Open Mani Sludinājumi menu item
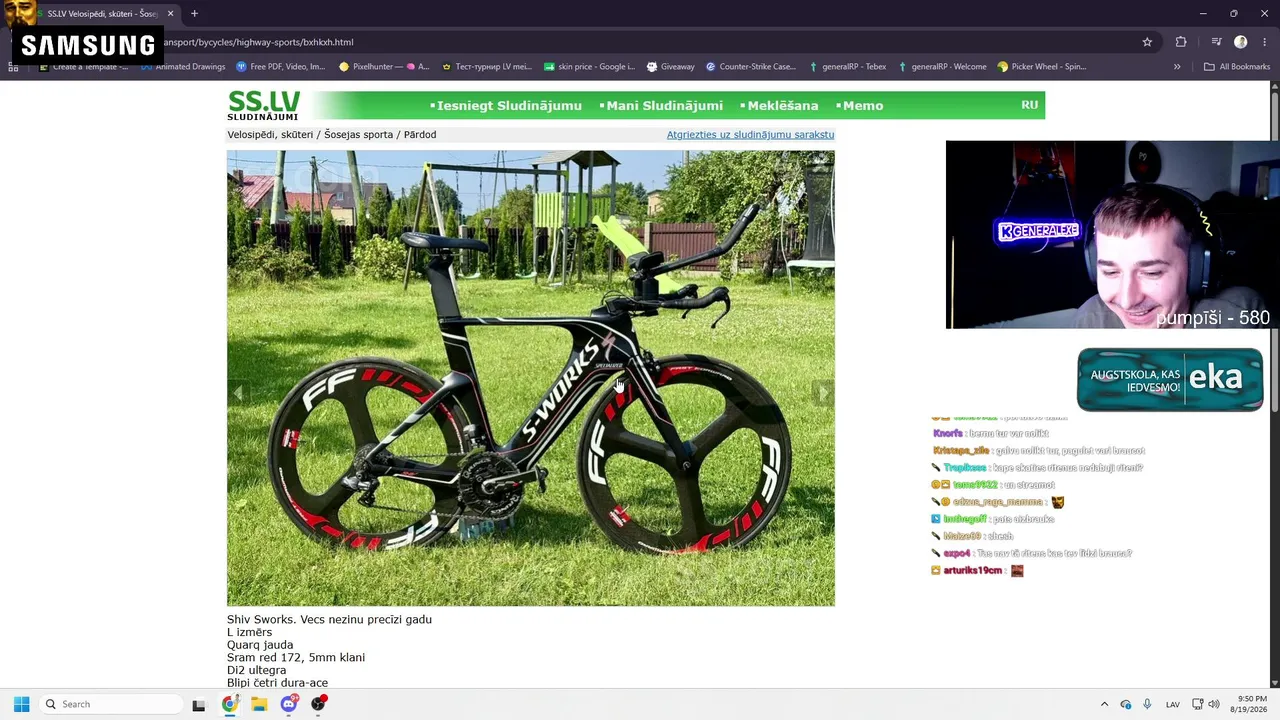This screenshot has height=720, width=1280. click(x=661, y=106)
